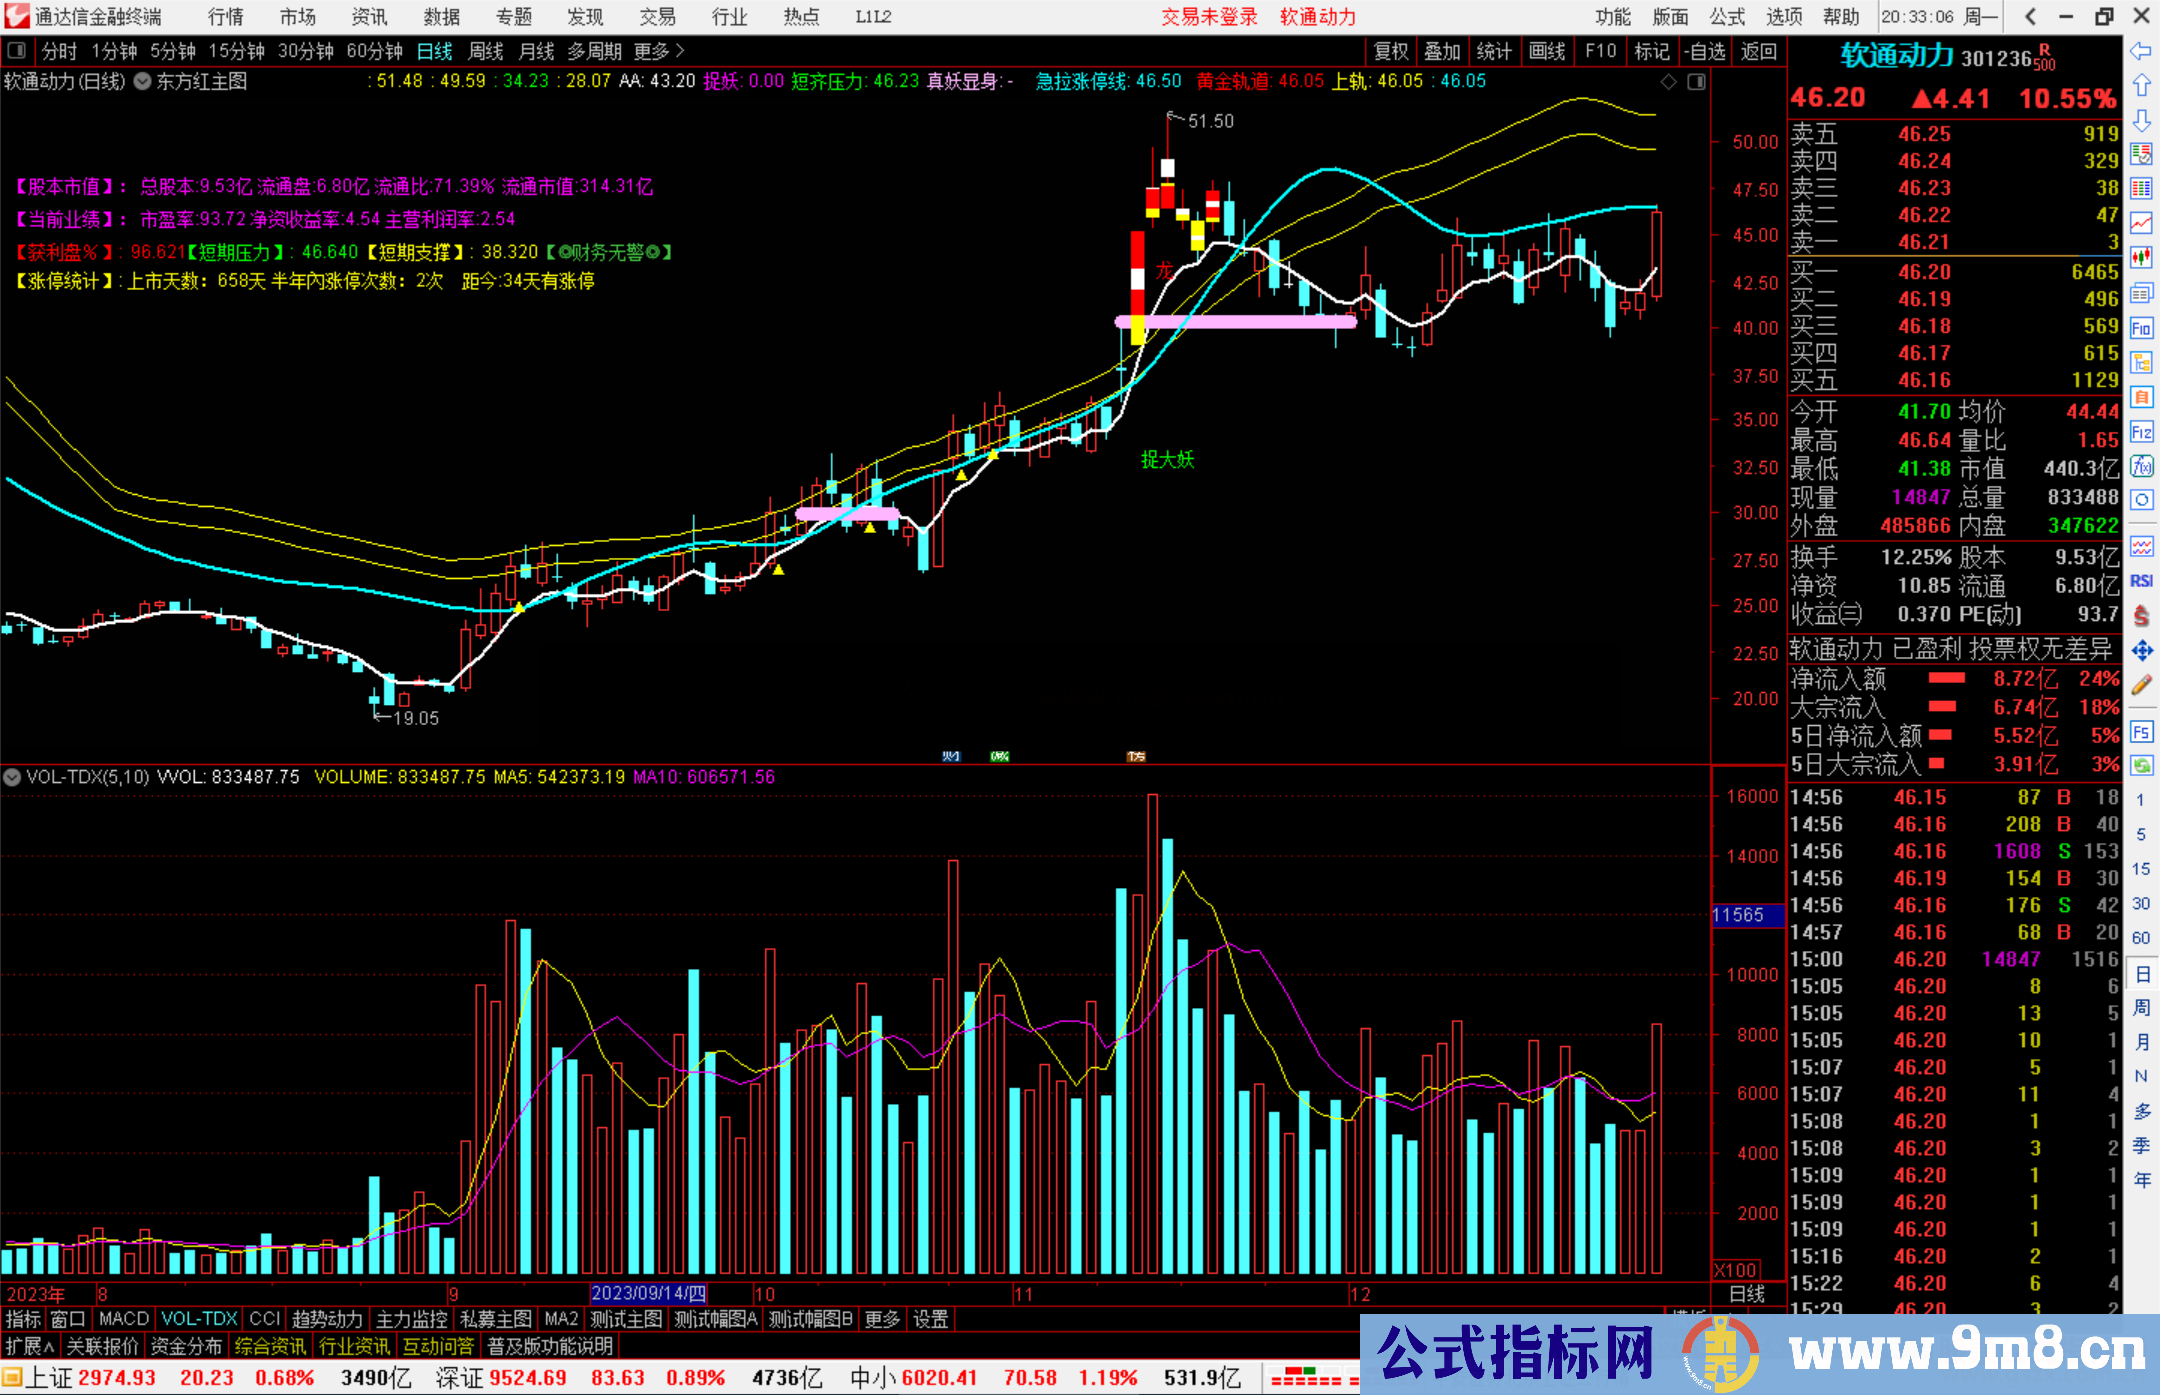
Task: Toggle the chart panel layout icon top-right of chart
Action: coord(1696,82)
